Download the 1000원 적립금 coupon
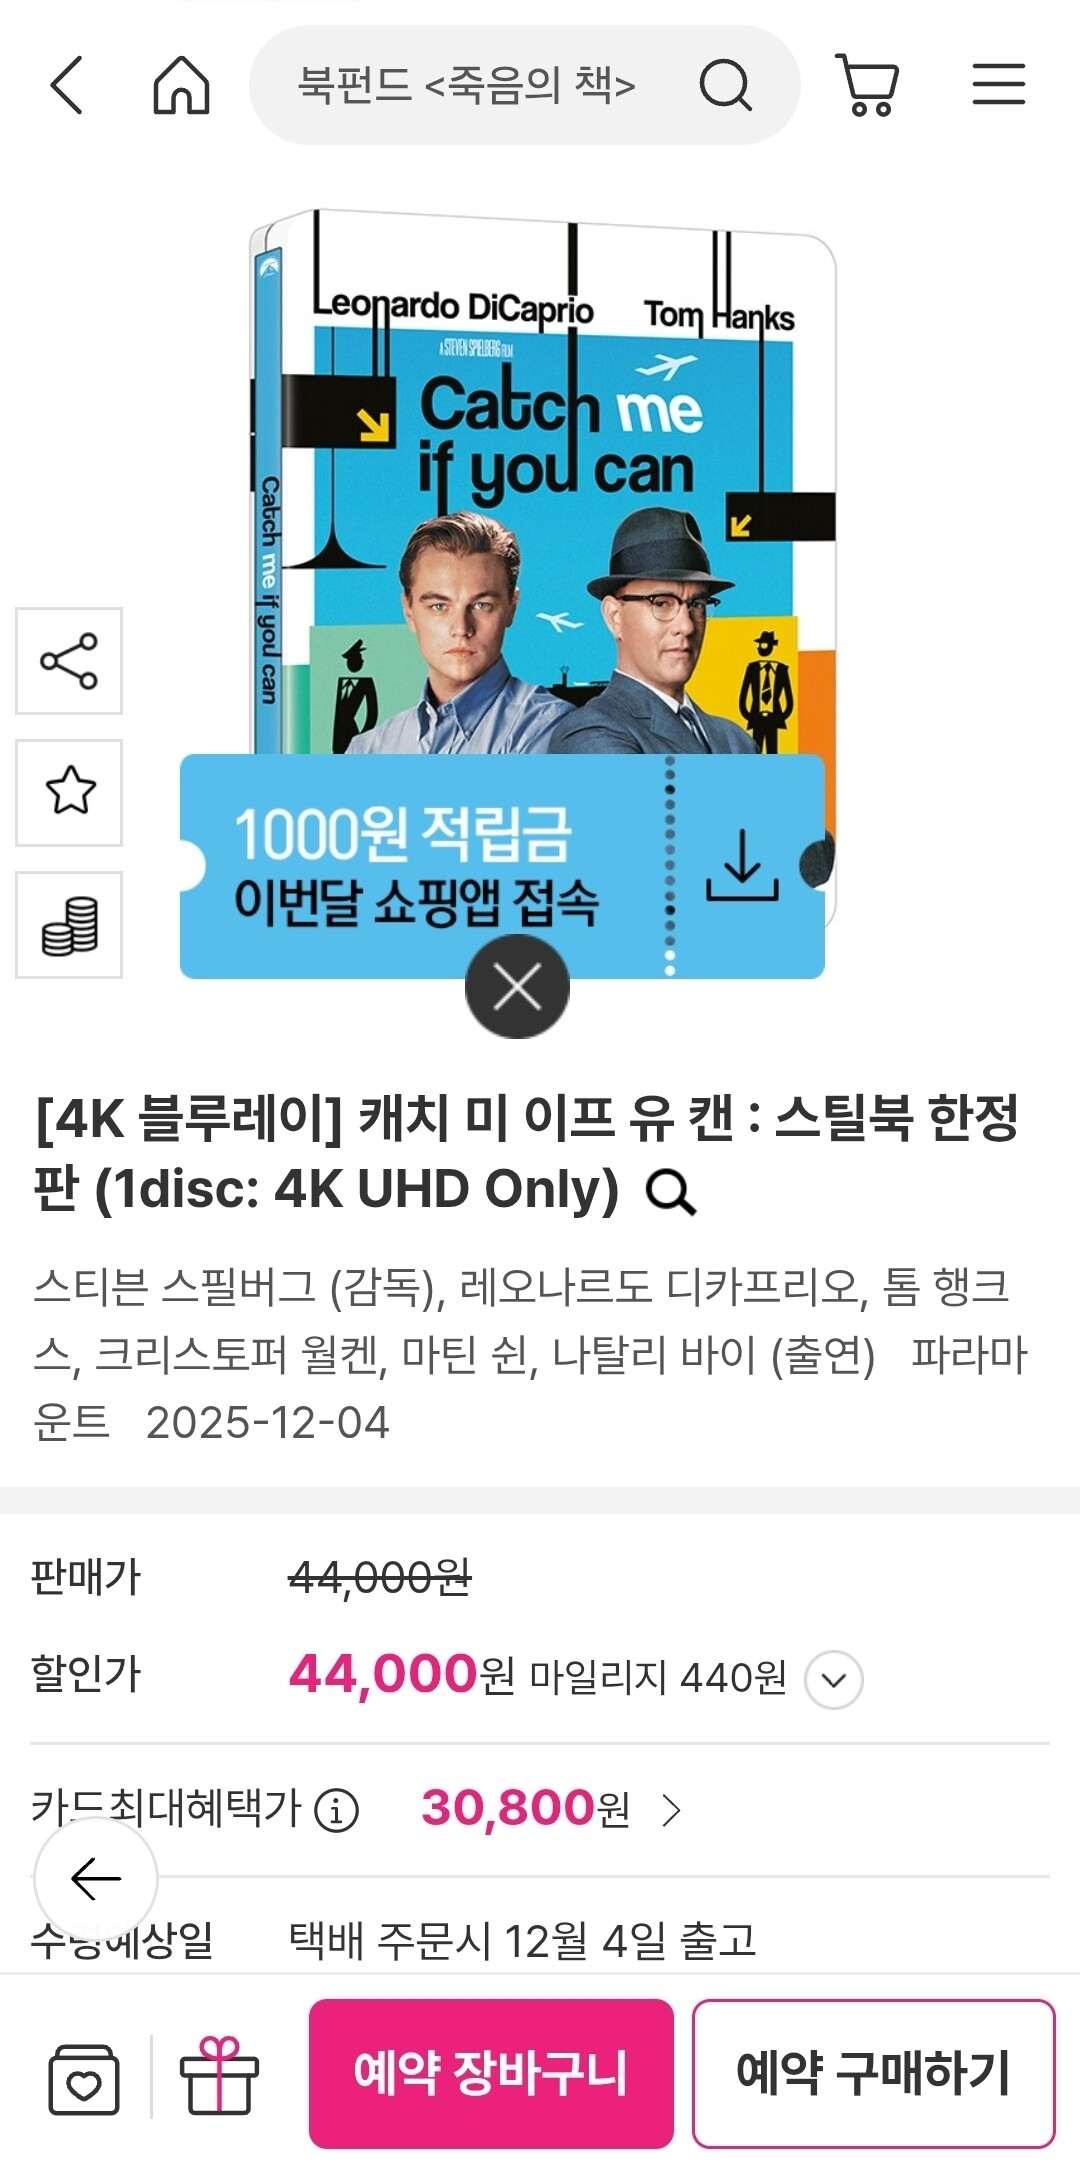 742,866
